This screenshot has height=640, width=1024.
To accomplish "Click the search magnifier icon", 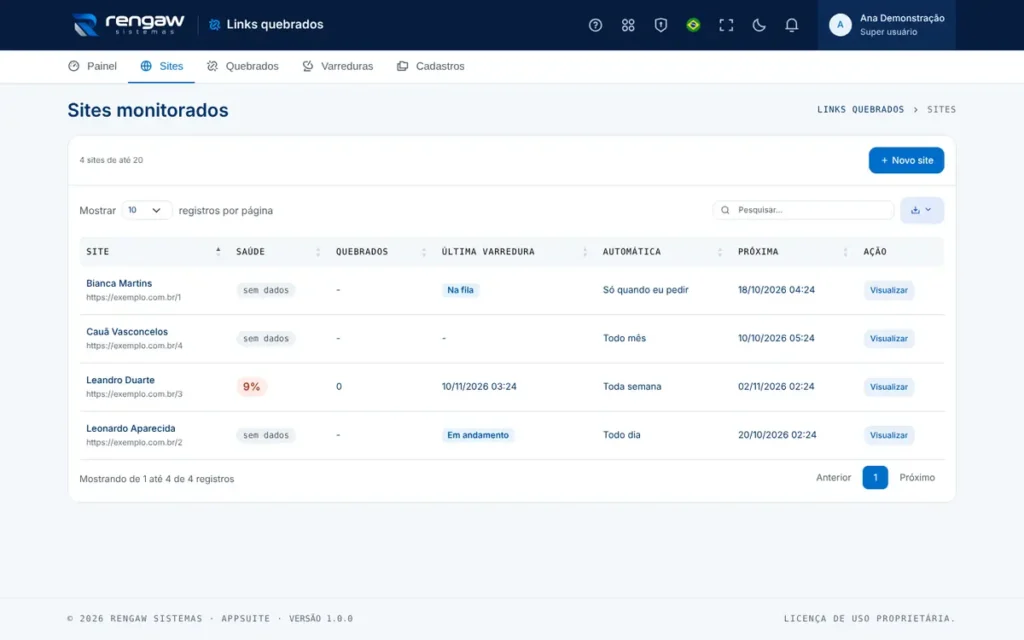I will click(x=725, y=210).
